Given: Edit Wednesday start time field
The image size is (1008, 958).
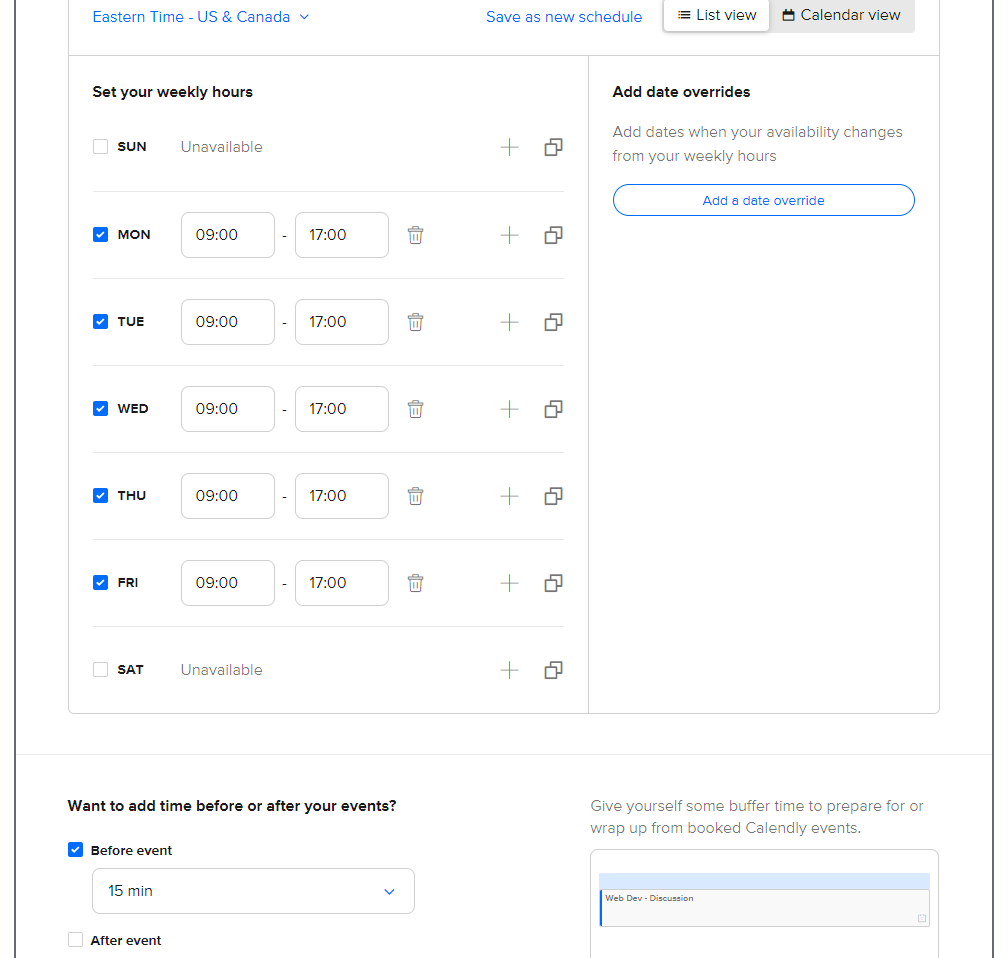Looking at the screenshot, I should (228, 408).
